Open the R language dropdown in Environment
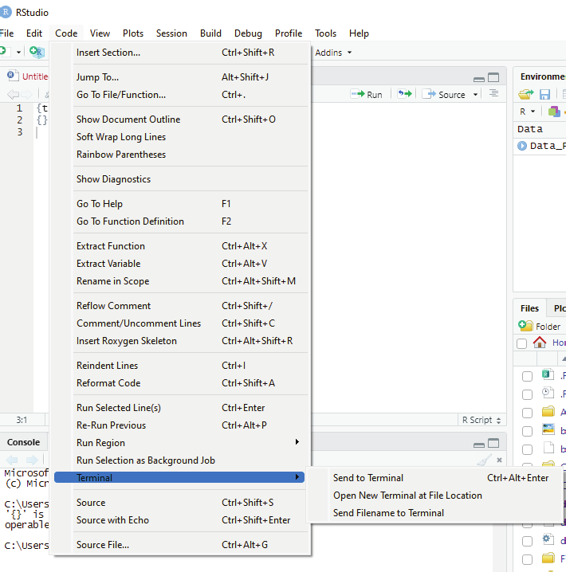The height and width of the screenshot is (572, 566). point(527,111)
